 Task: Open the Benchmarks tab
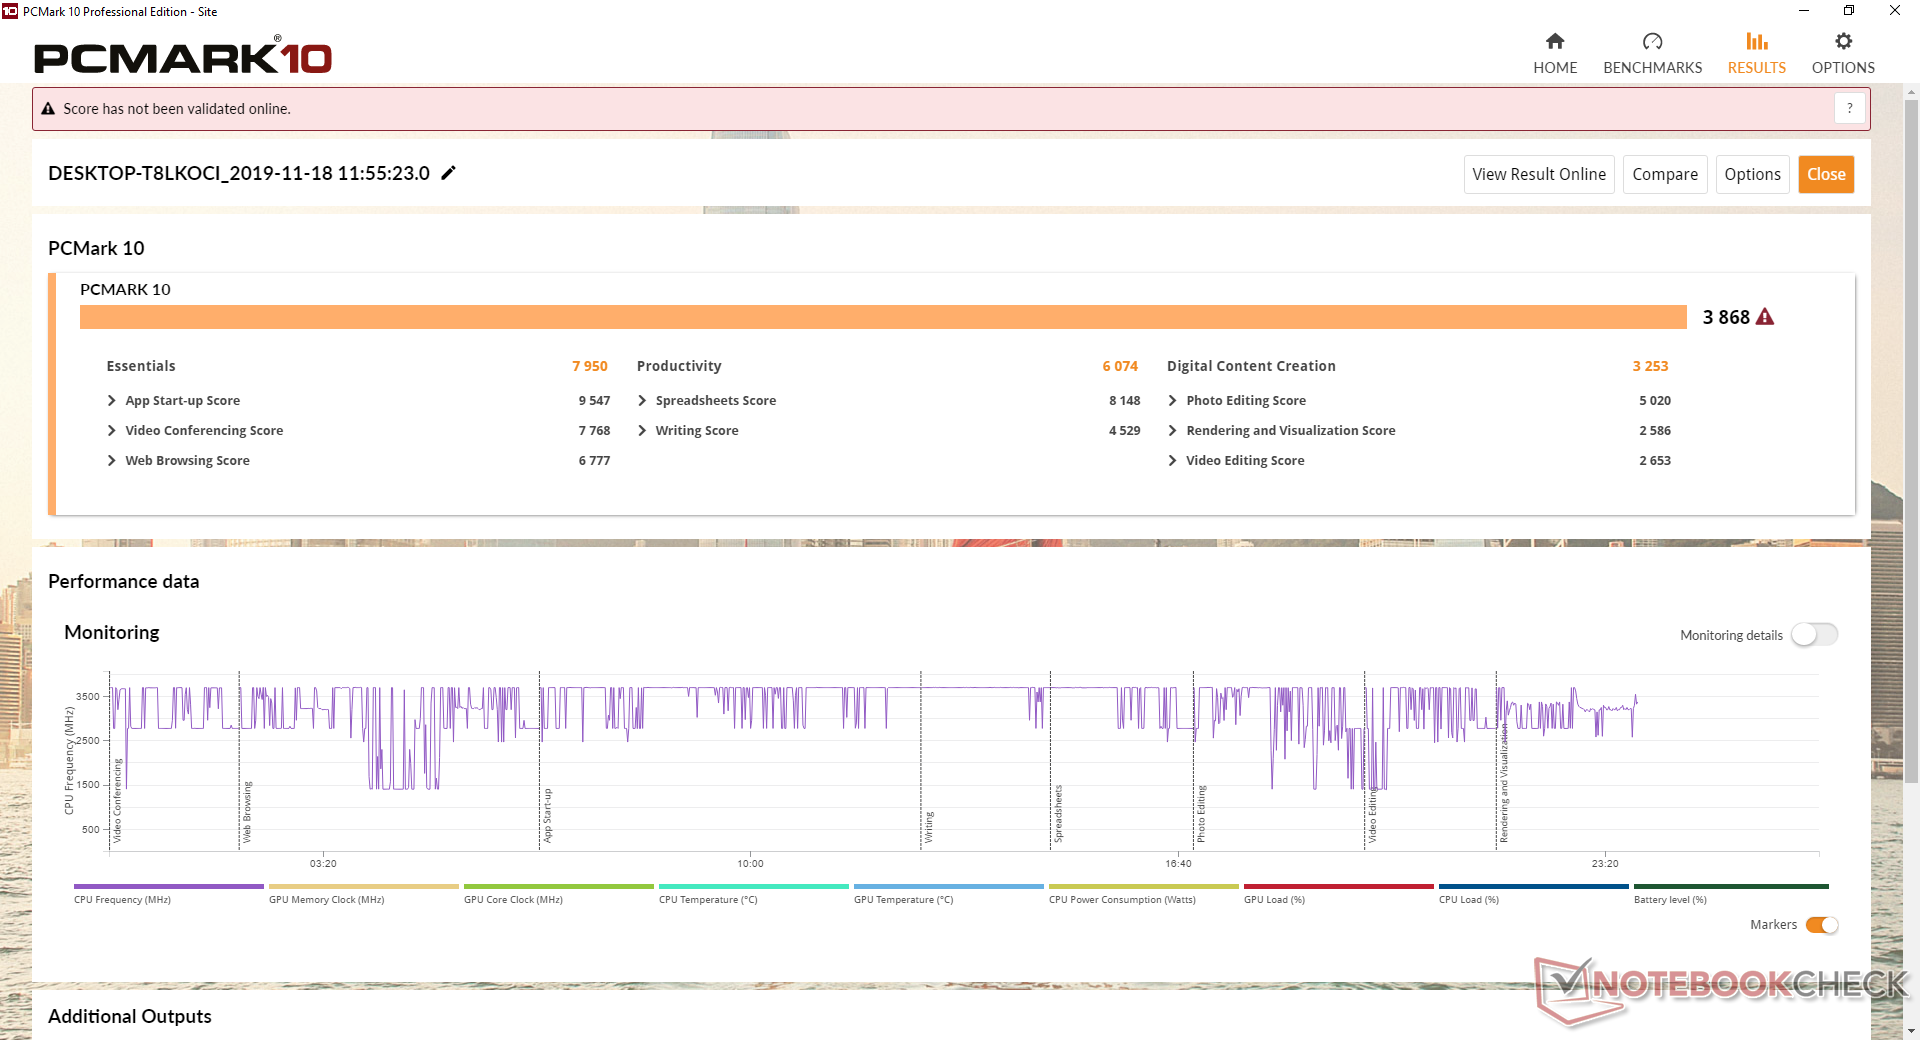coord(1652,54)
